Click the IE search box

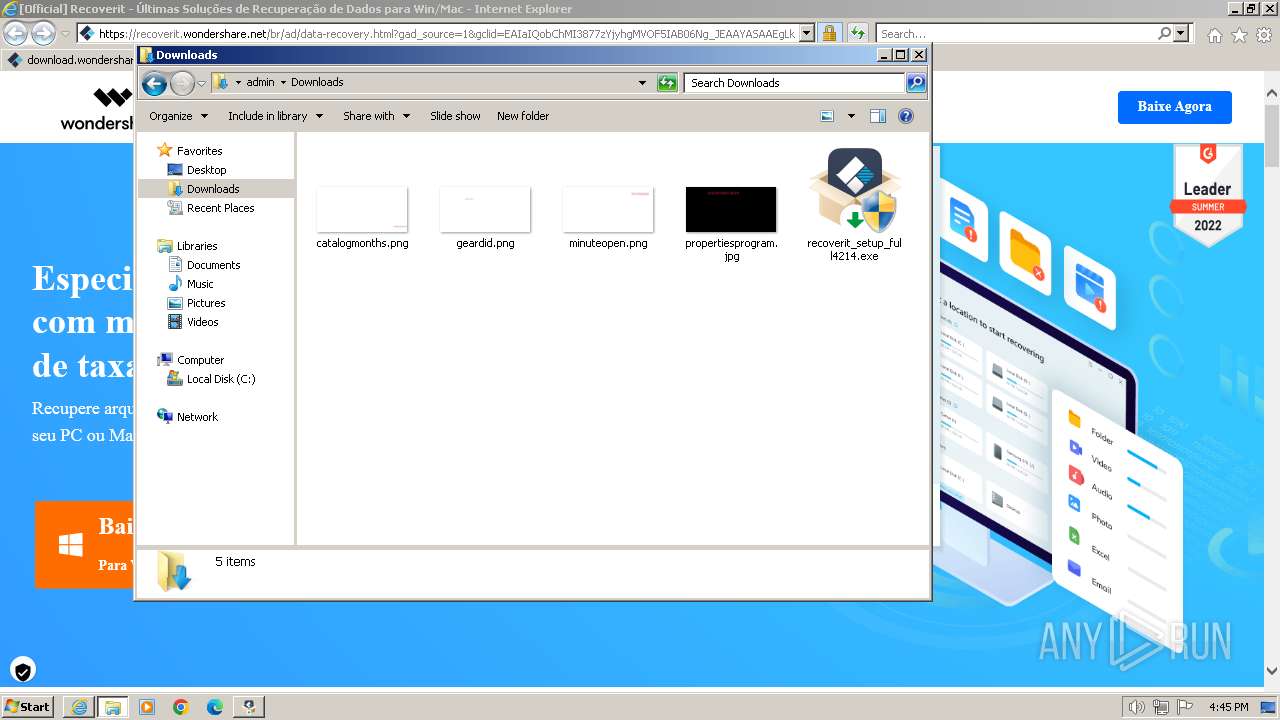(1016, 34)
